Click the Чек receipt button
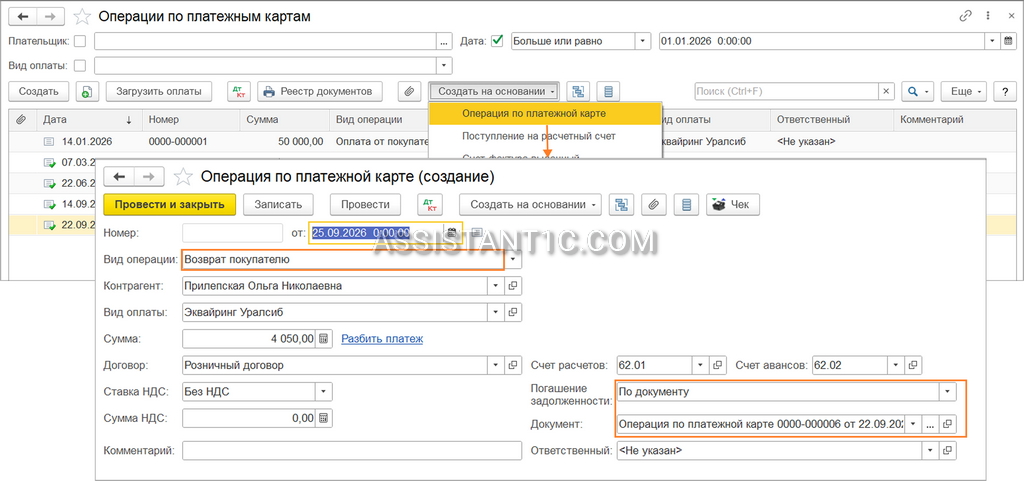1024x481 pixels. pos(732,204)
